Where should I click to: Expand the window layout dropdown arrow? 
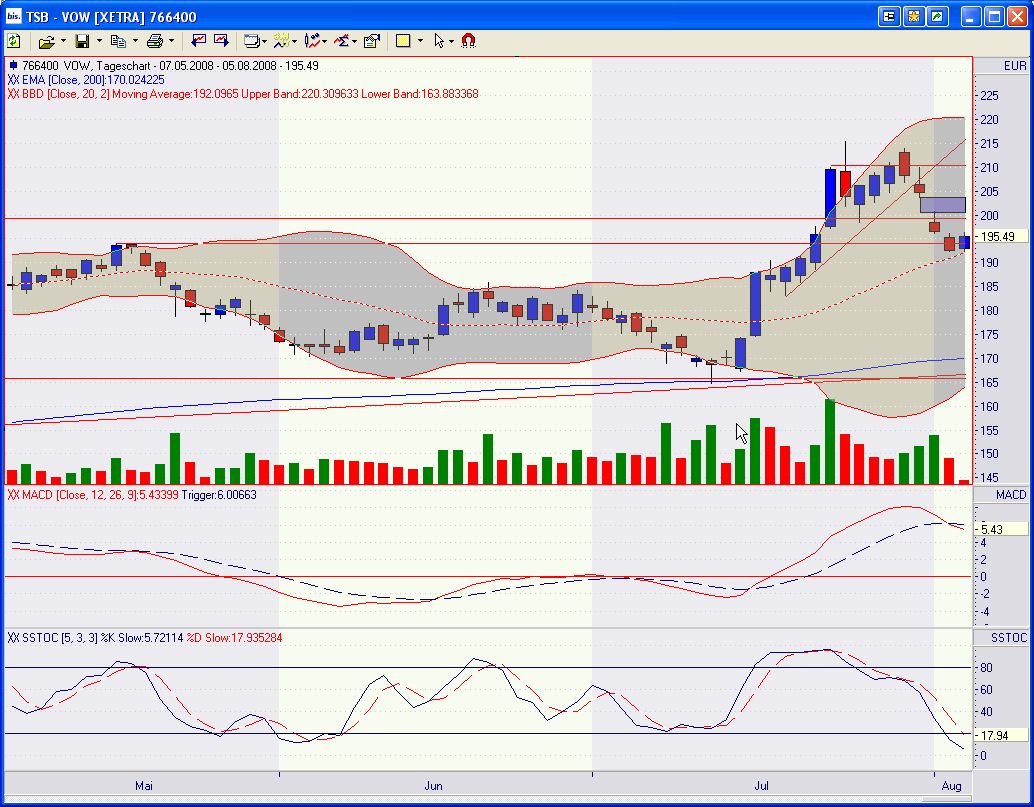coord(264,42)
